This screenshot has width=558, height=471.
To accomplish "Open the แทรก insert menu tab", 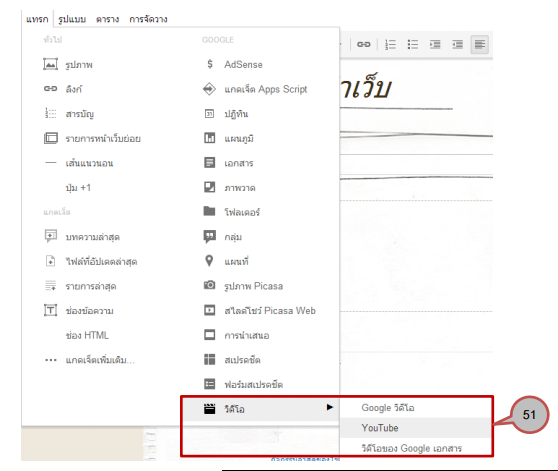I will 37,19.
